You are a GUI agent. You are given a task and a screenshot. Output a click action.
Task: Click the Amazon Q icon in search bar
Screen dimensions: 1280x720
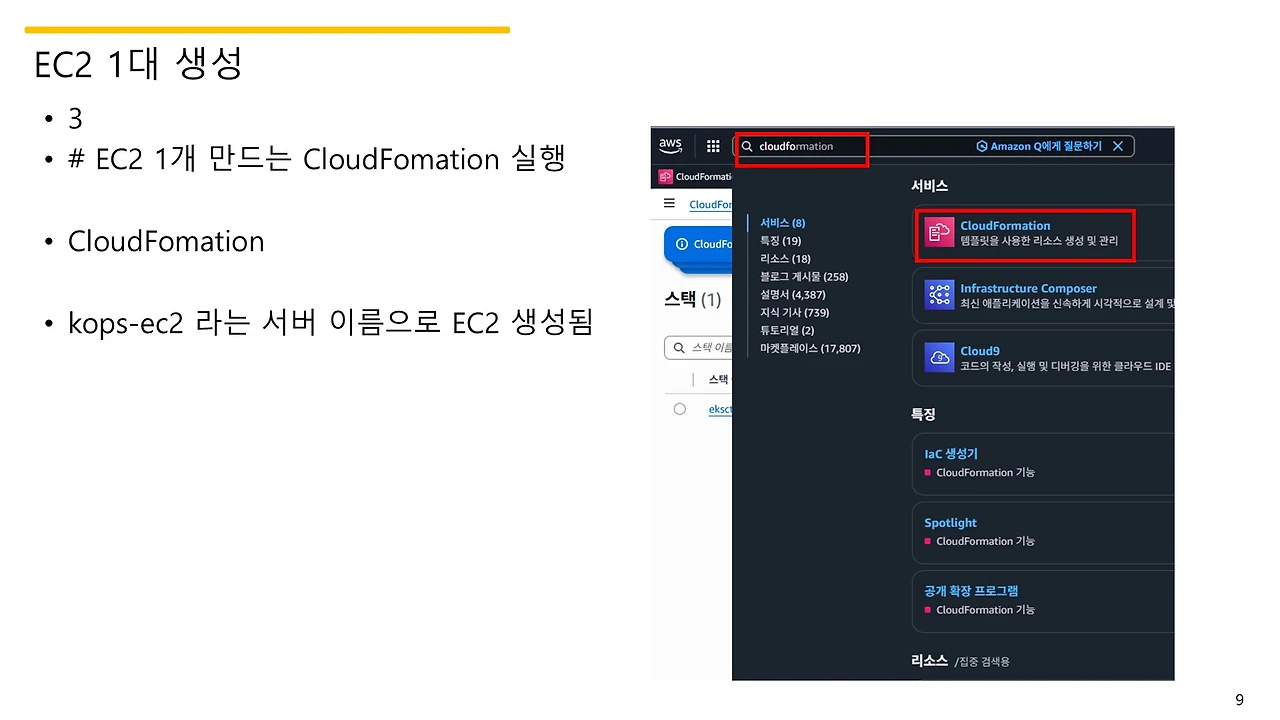pyautogui.click(x=984, y=146)
